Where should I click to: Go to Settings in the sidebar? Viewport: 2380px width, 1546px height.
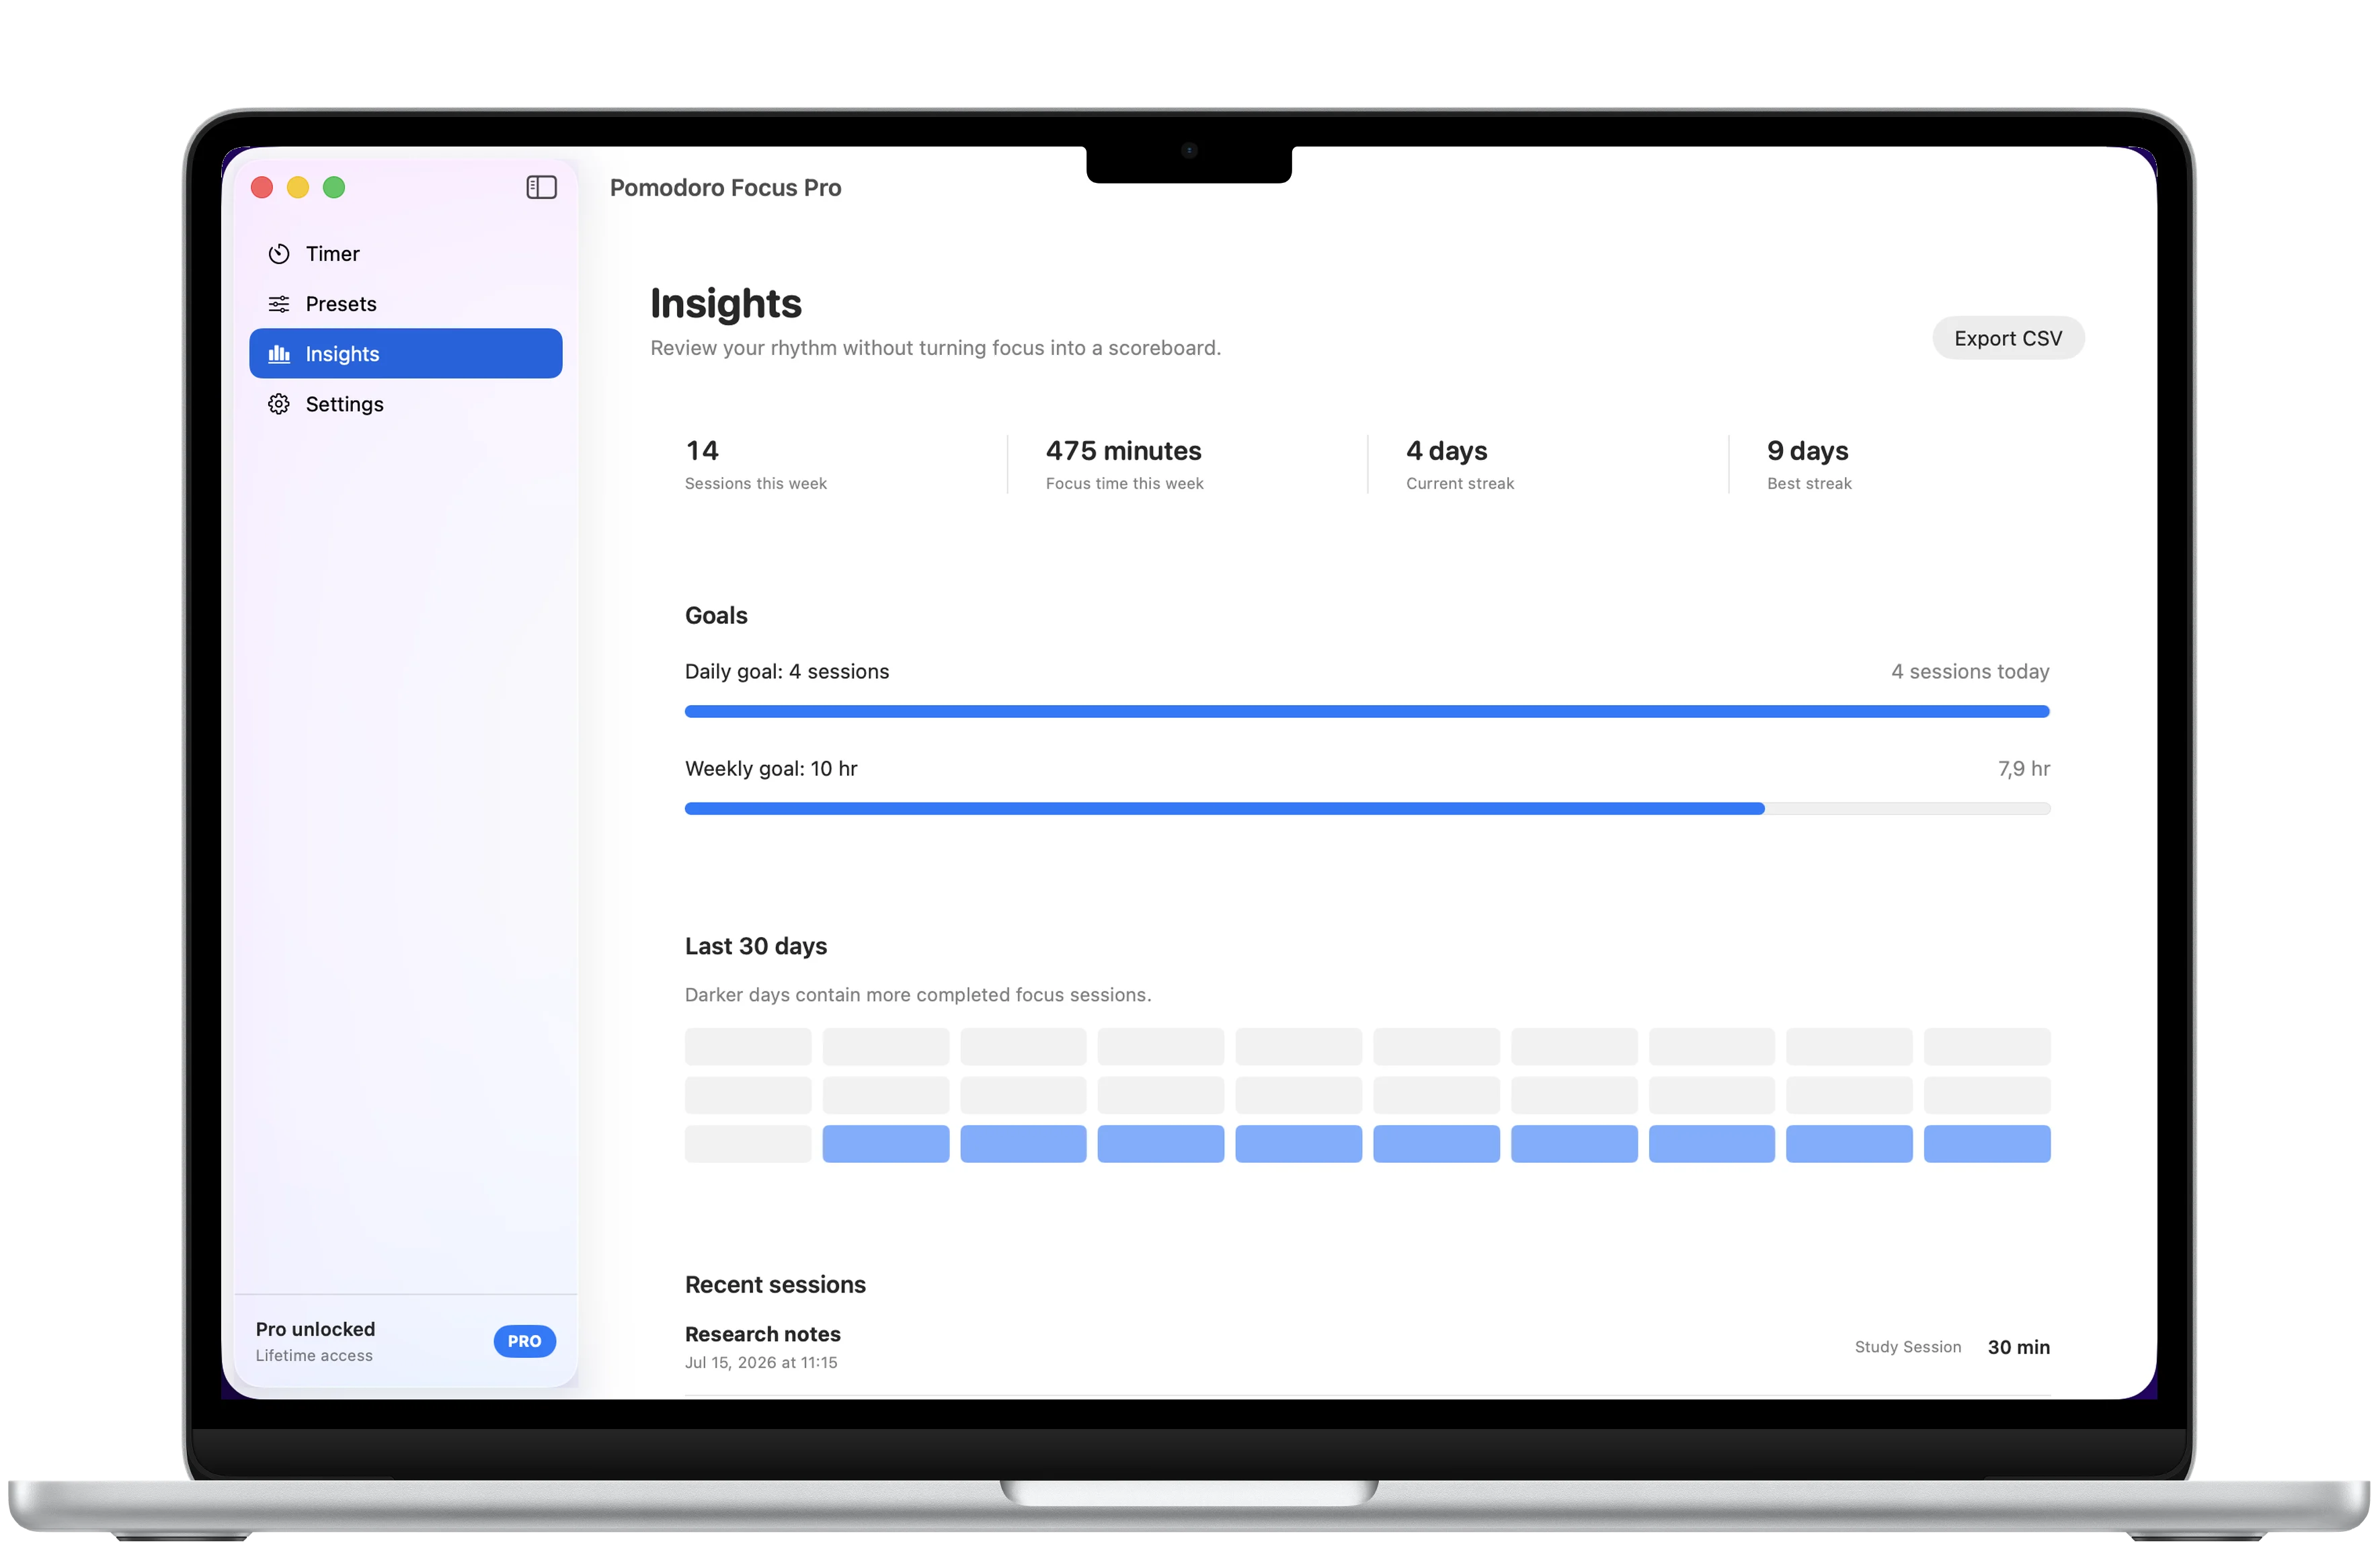(x=406, y=404)
